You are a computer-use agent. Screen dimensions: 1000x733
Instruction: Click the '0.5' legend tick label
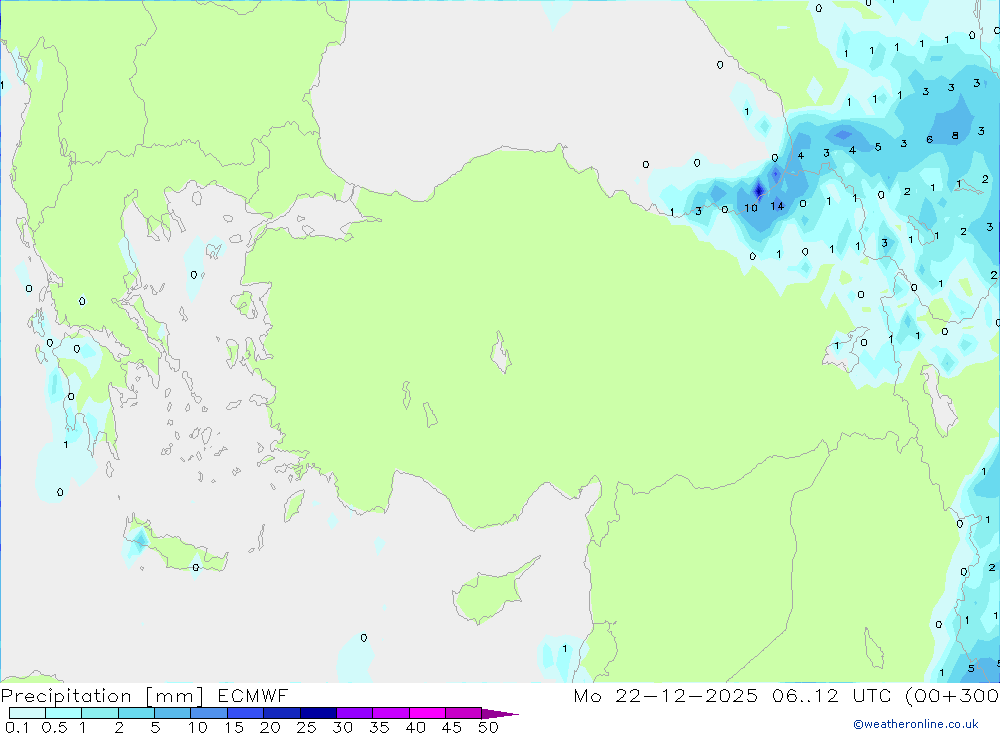click(x=54, y=727)
